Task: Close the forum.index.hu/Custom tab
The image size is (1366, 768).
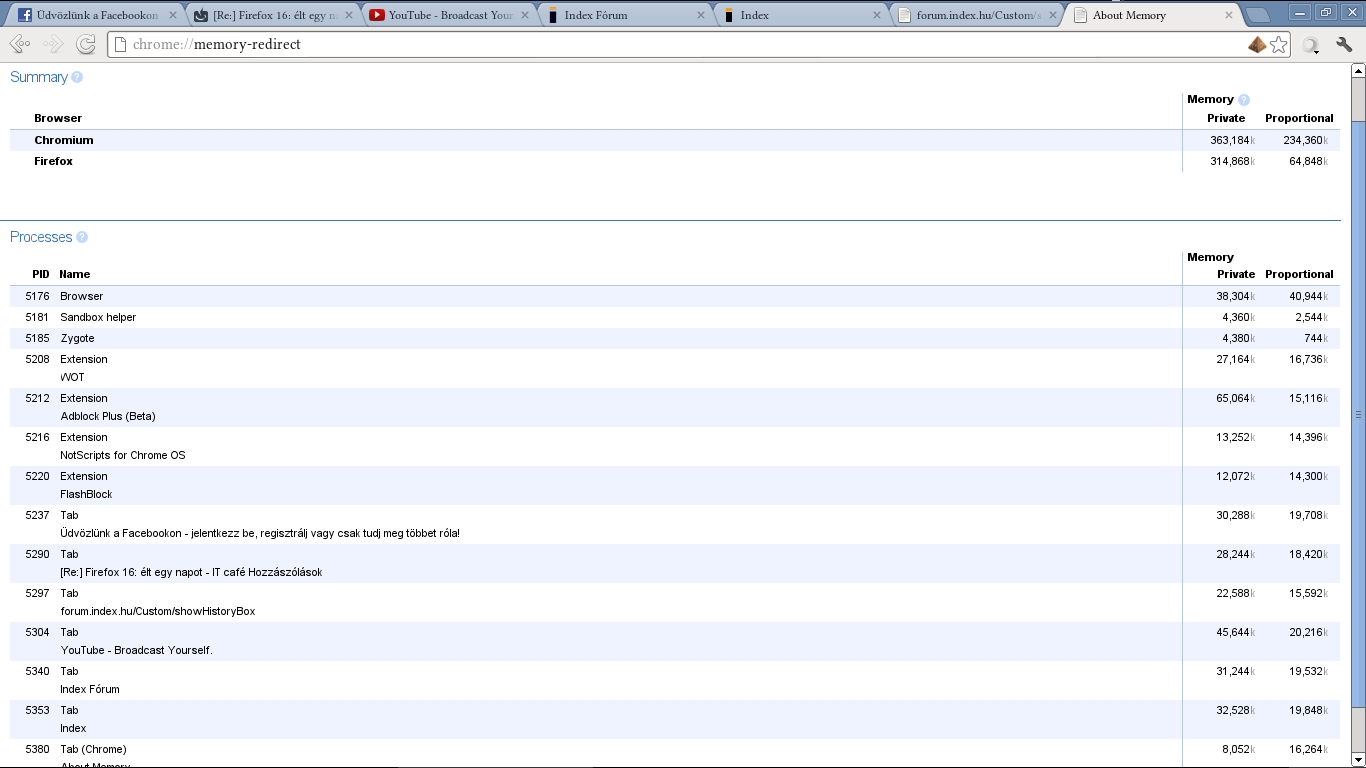Action: [x=1053, y=15]
